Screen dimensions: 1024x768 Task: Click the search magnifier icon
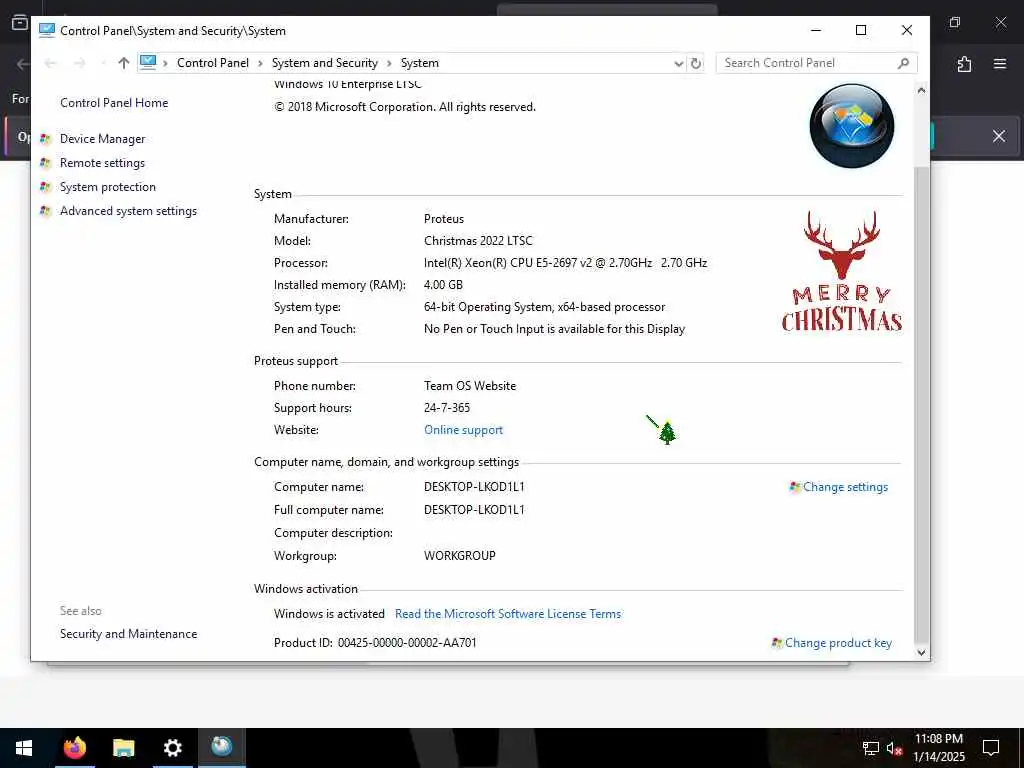pyautogui.click(x=903, y=63)
